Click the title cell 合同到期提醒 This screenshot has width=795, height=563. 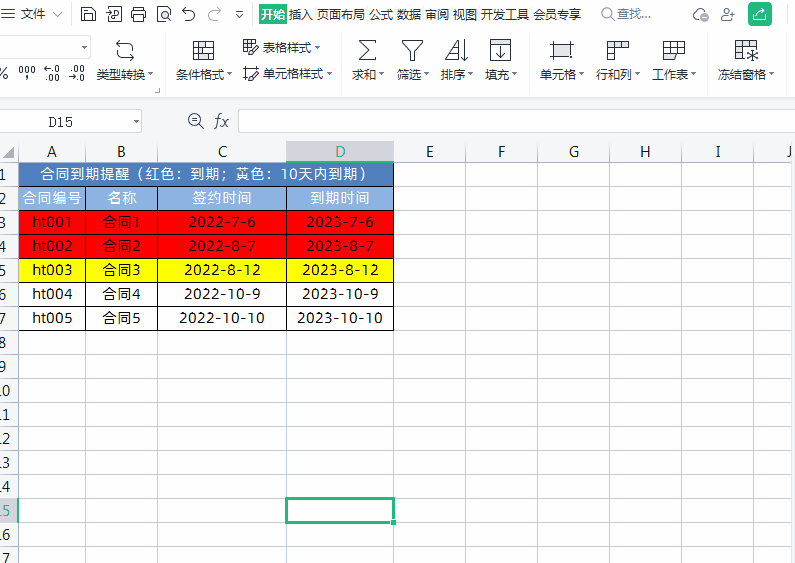(206, 174)
